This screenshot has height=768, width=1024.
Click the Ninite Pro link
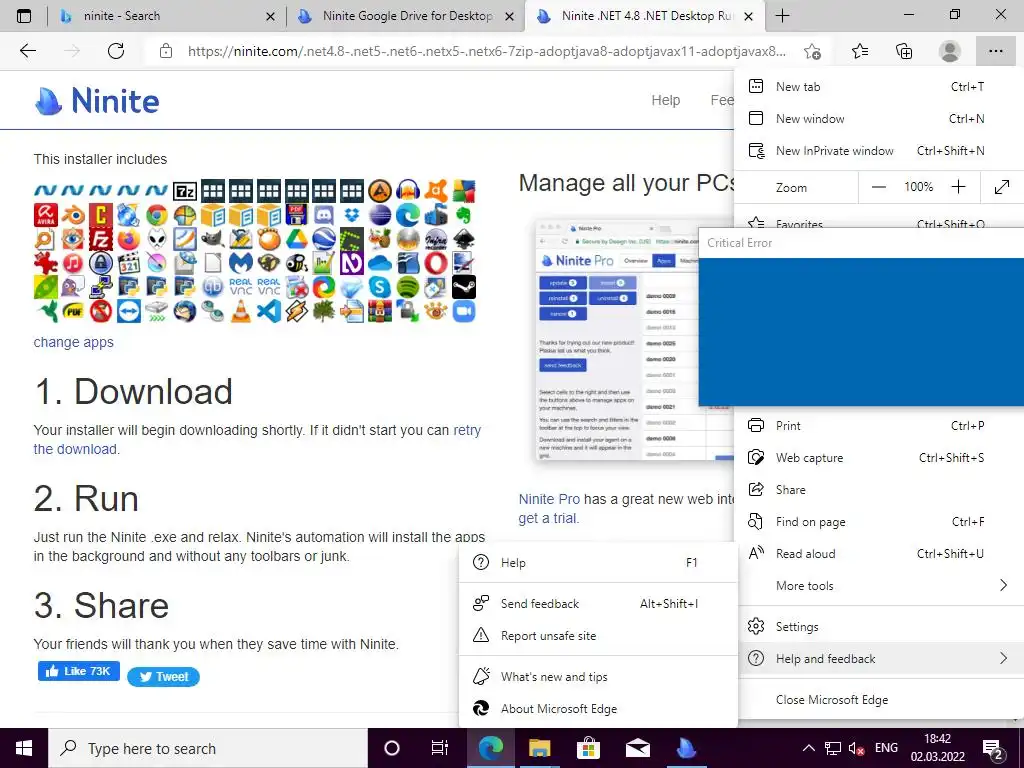(x=549, y=499)
